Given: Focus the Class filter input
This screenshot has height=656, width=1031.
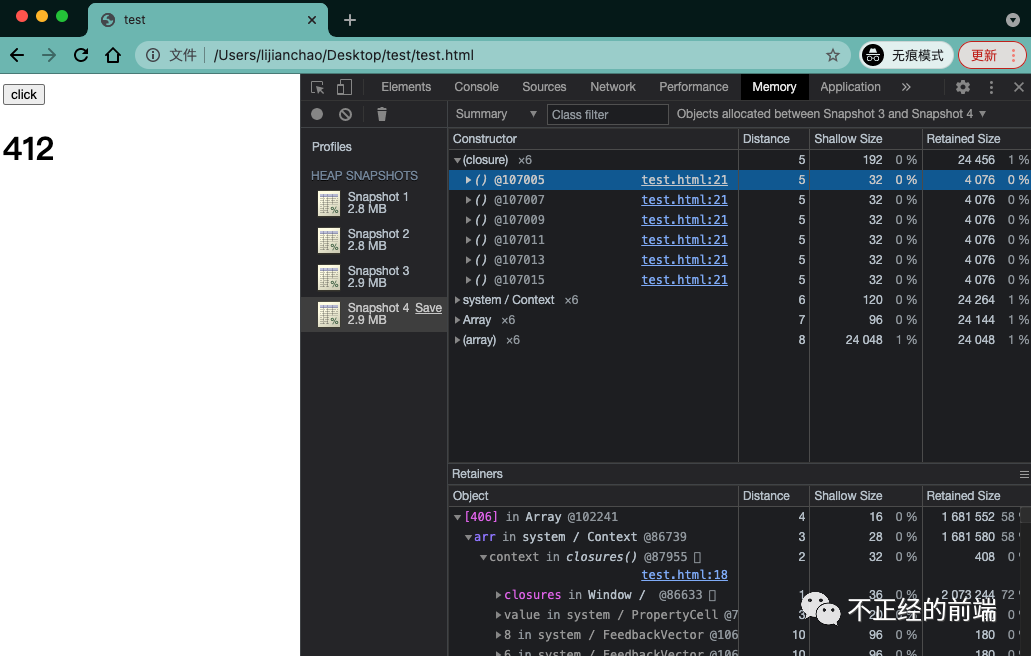Looking at the screenshot, I should pos(608,114).
